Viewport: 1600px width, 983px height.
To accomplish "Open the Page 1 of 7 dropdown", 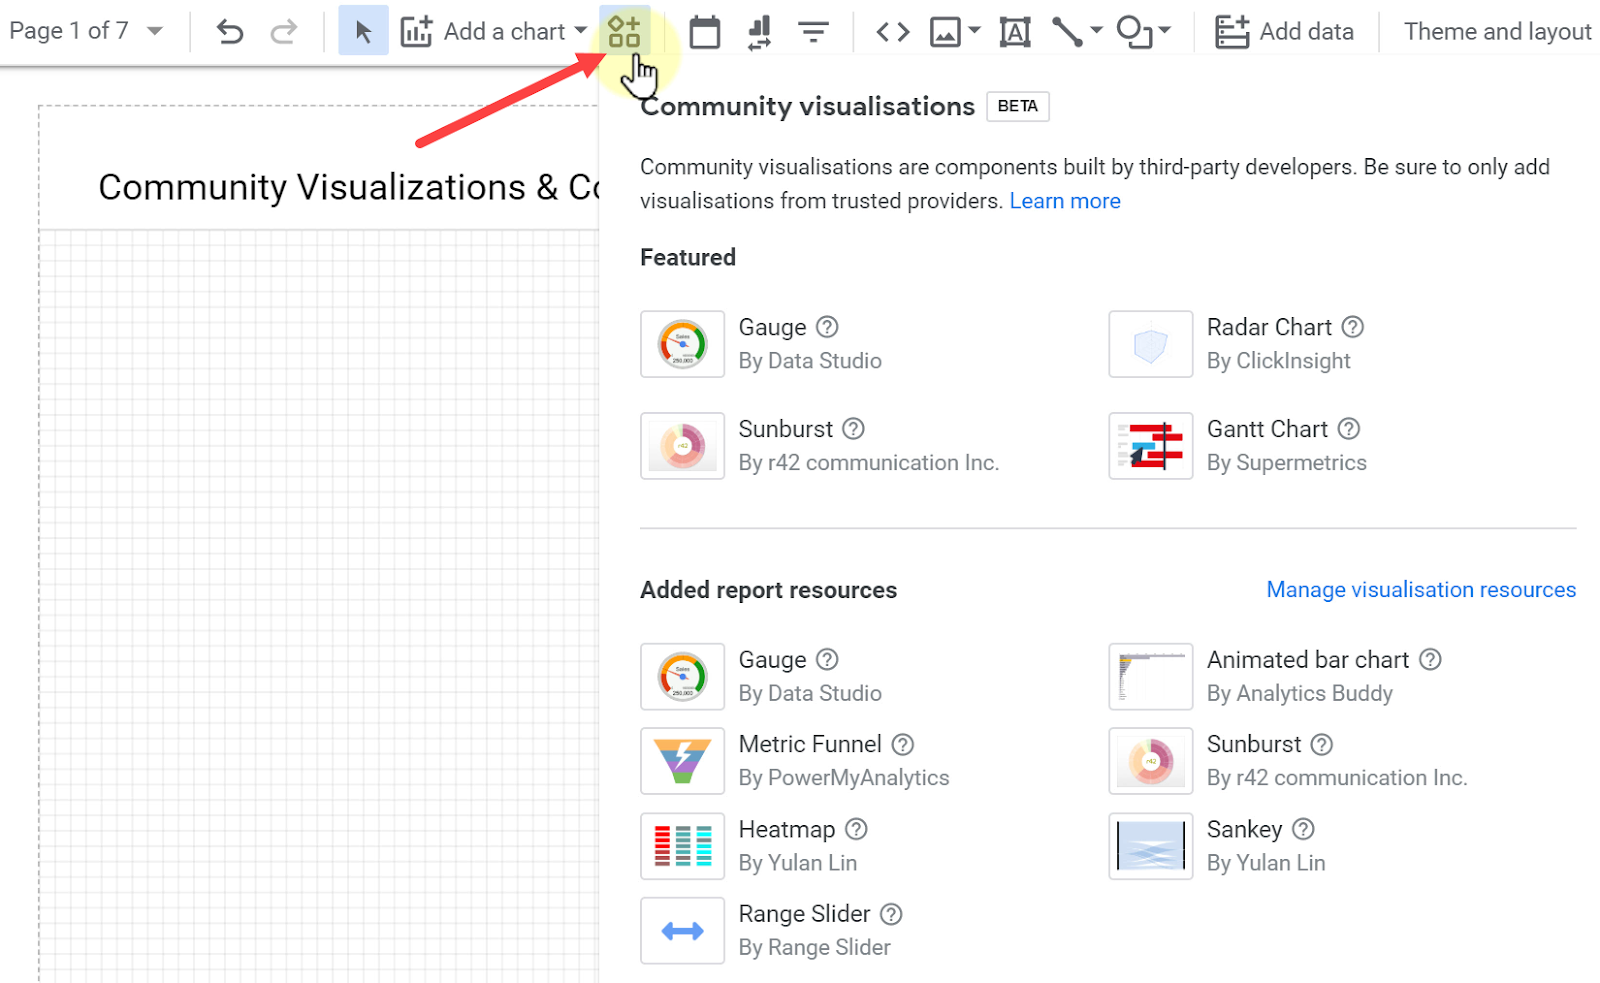I will pos(86,31).
